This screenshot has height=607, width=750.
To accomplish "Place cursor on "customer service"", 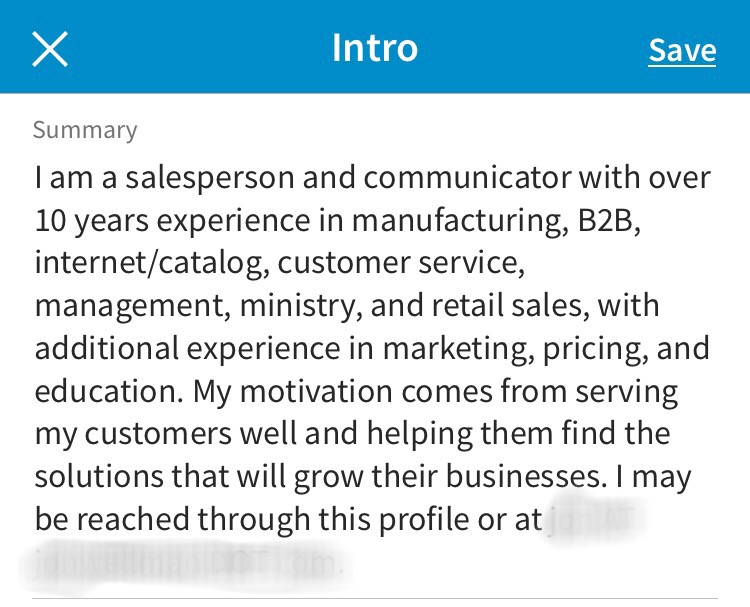I will coord(400,263).
